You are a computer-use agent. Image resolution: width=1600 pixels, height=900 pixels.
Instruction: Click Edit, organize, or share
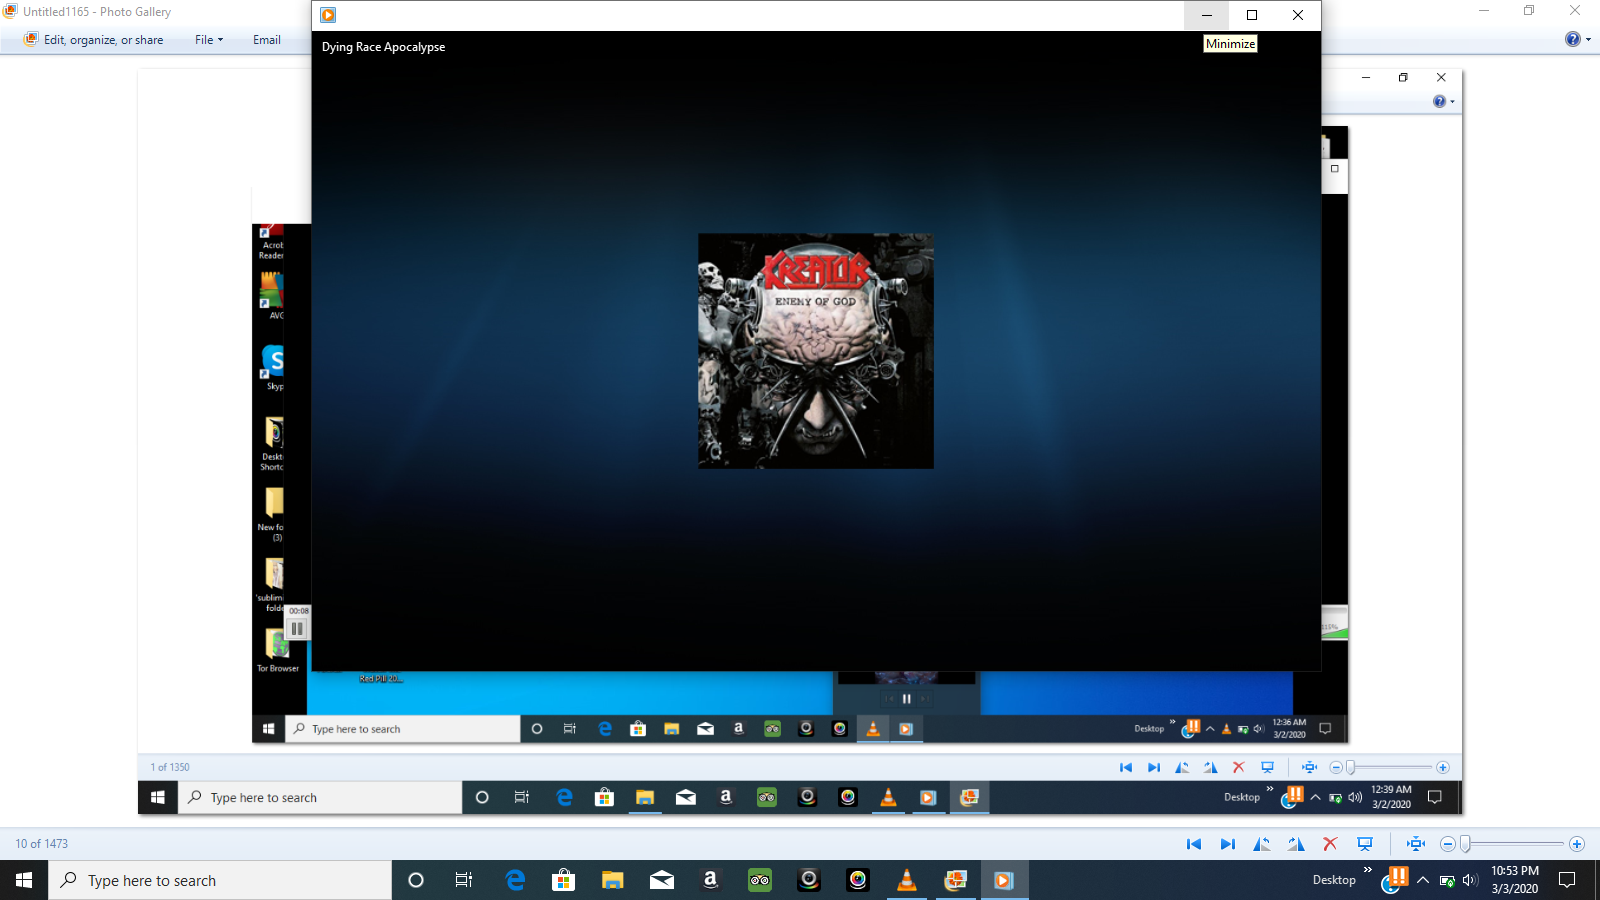94,40
